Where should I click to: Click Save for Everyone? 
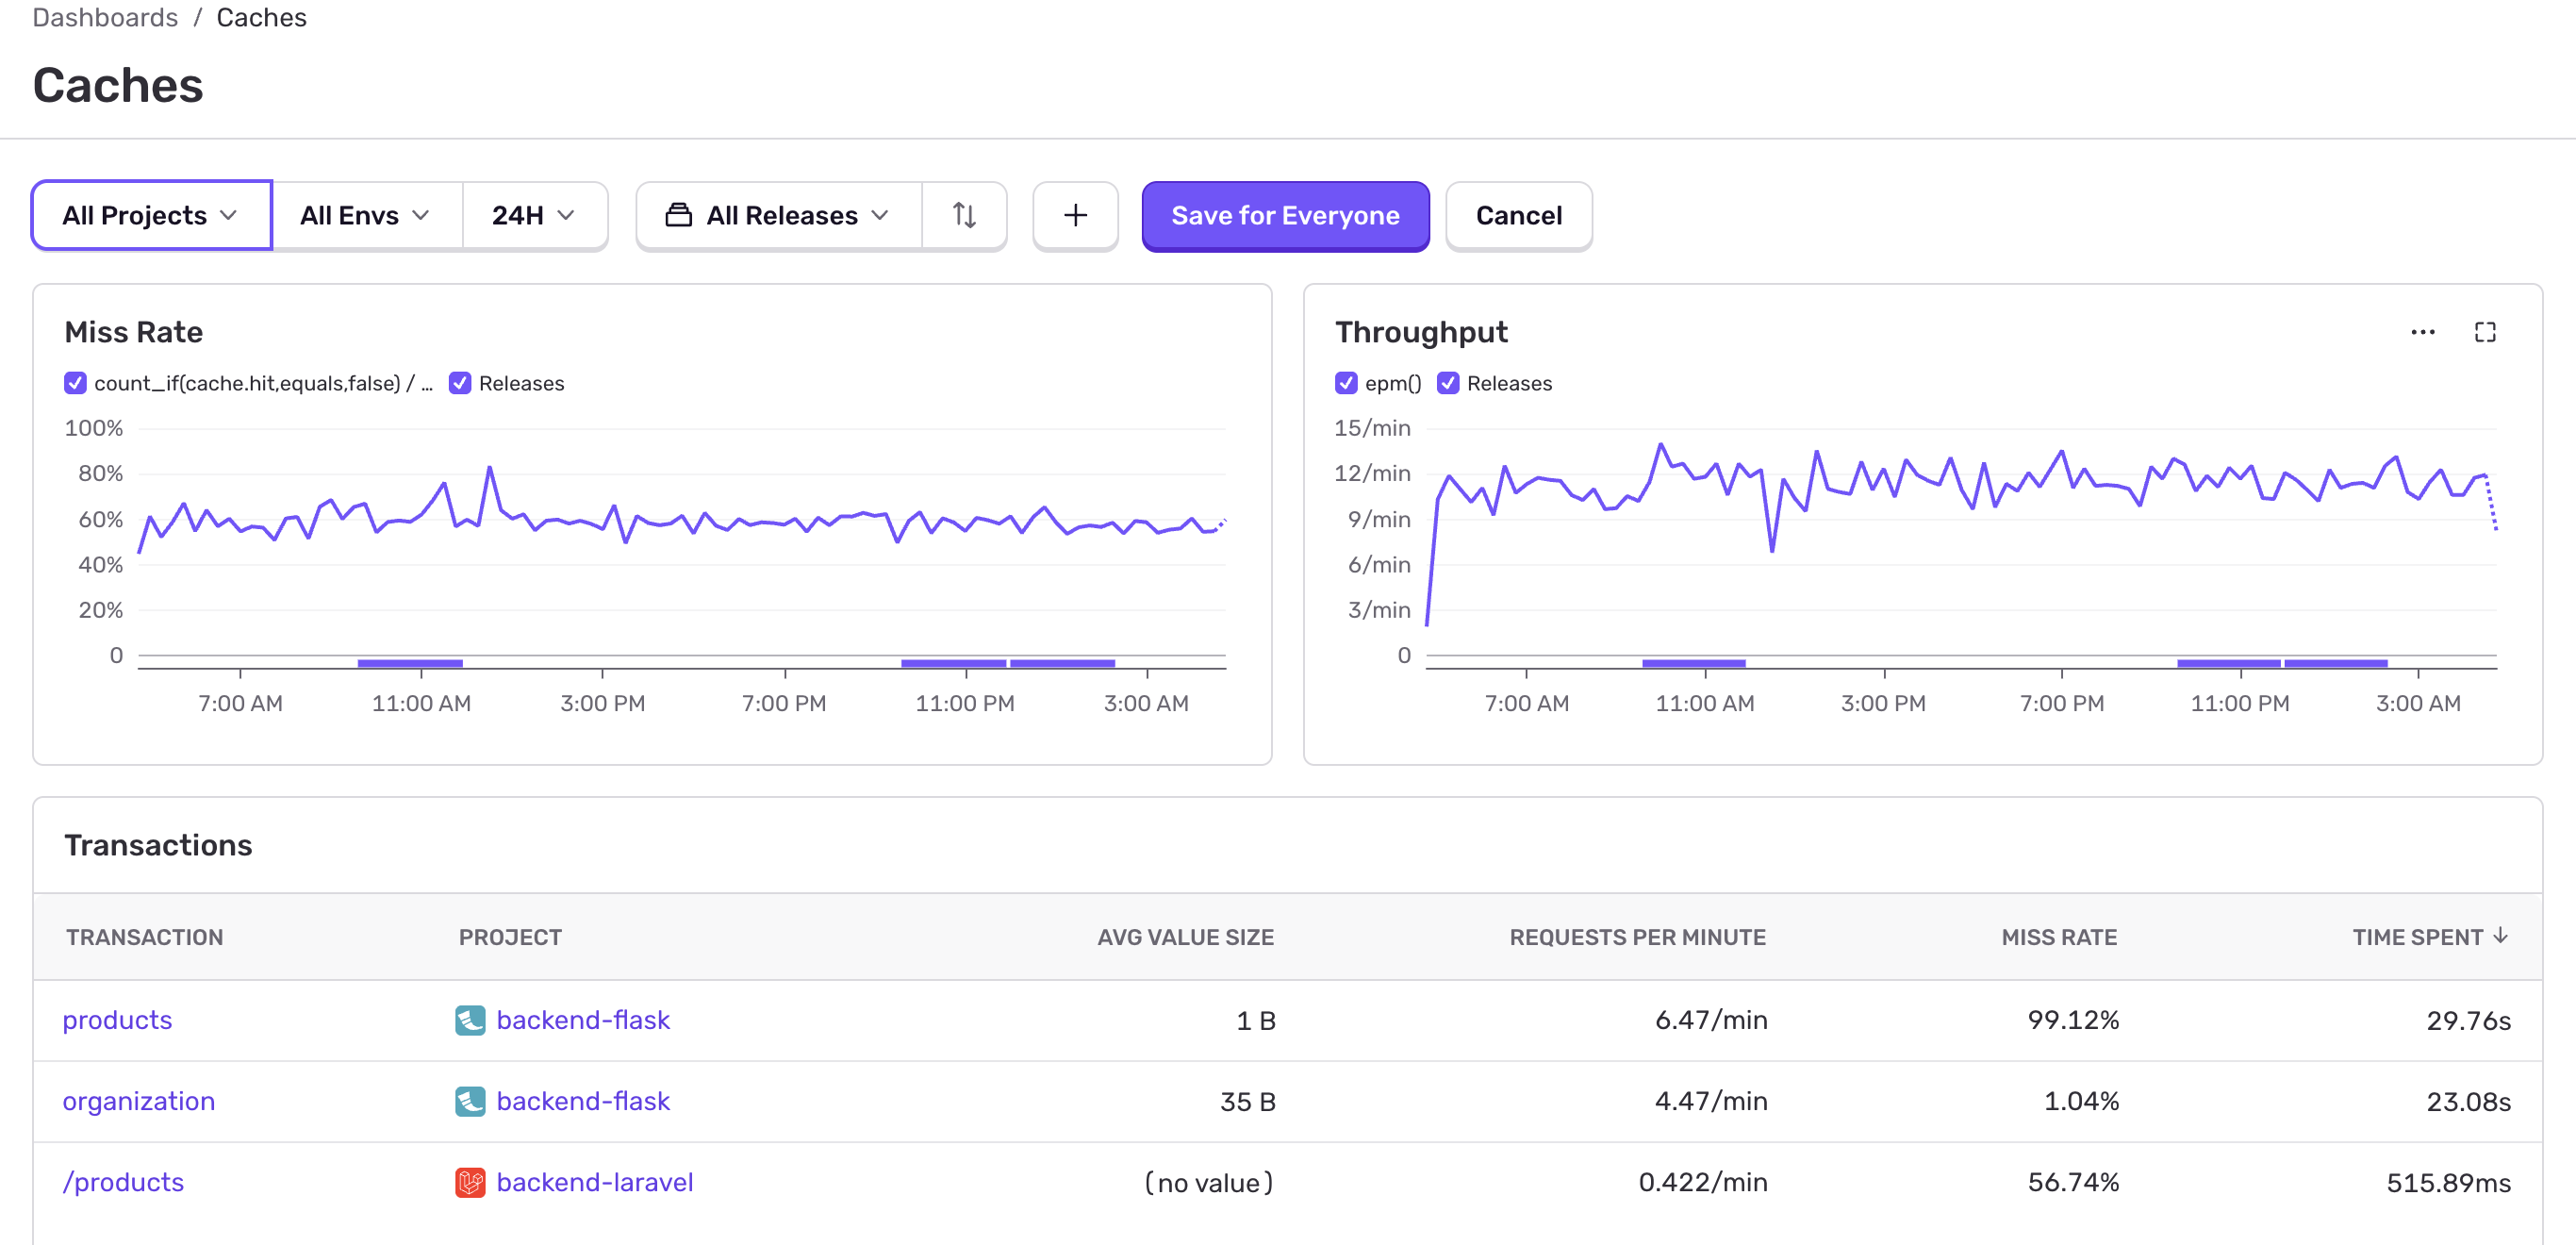pos(1285,215)
